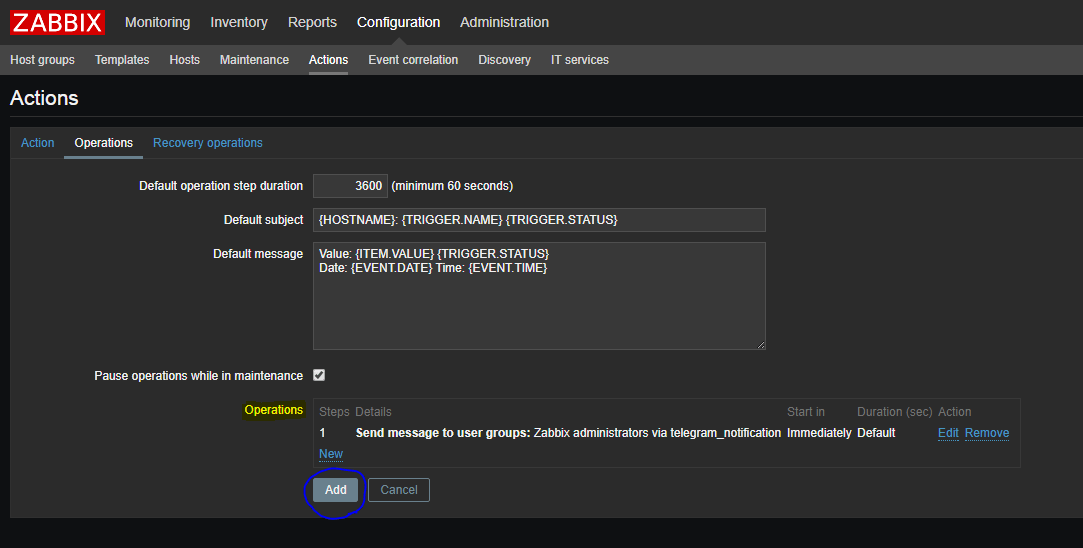Click the step duration field showing 3600
Image resolution: width=1083 pixels, height=548 pixels.
point(350,186)
